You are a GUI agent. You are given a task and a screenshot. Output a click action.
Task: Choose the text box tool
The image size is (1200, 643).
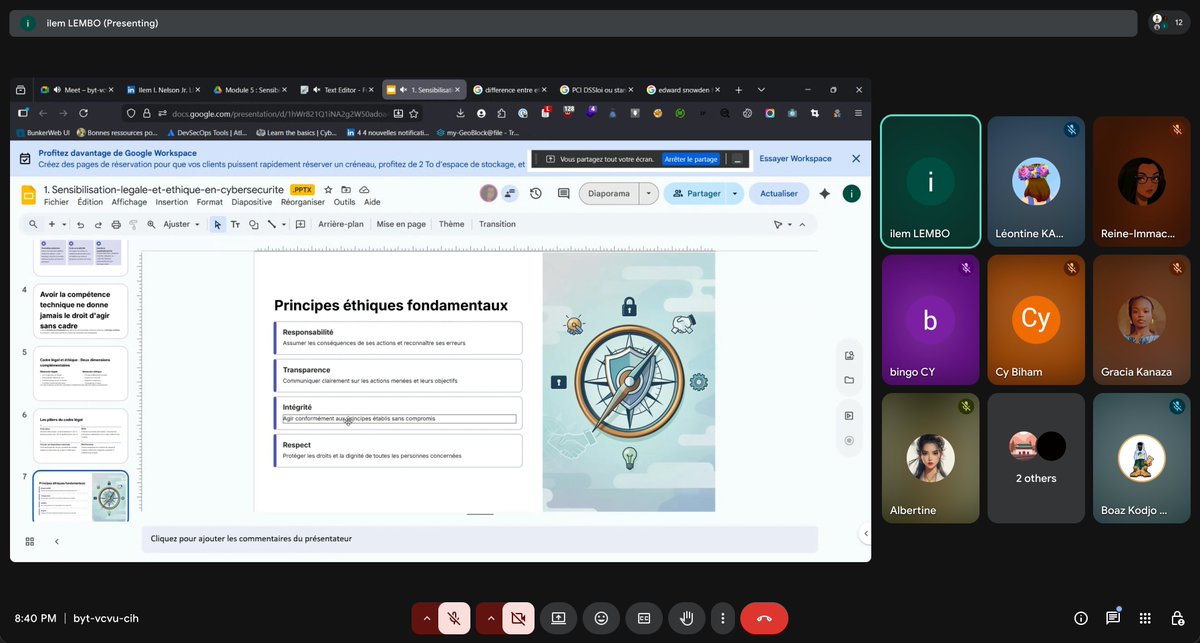pos(236,224)
